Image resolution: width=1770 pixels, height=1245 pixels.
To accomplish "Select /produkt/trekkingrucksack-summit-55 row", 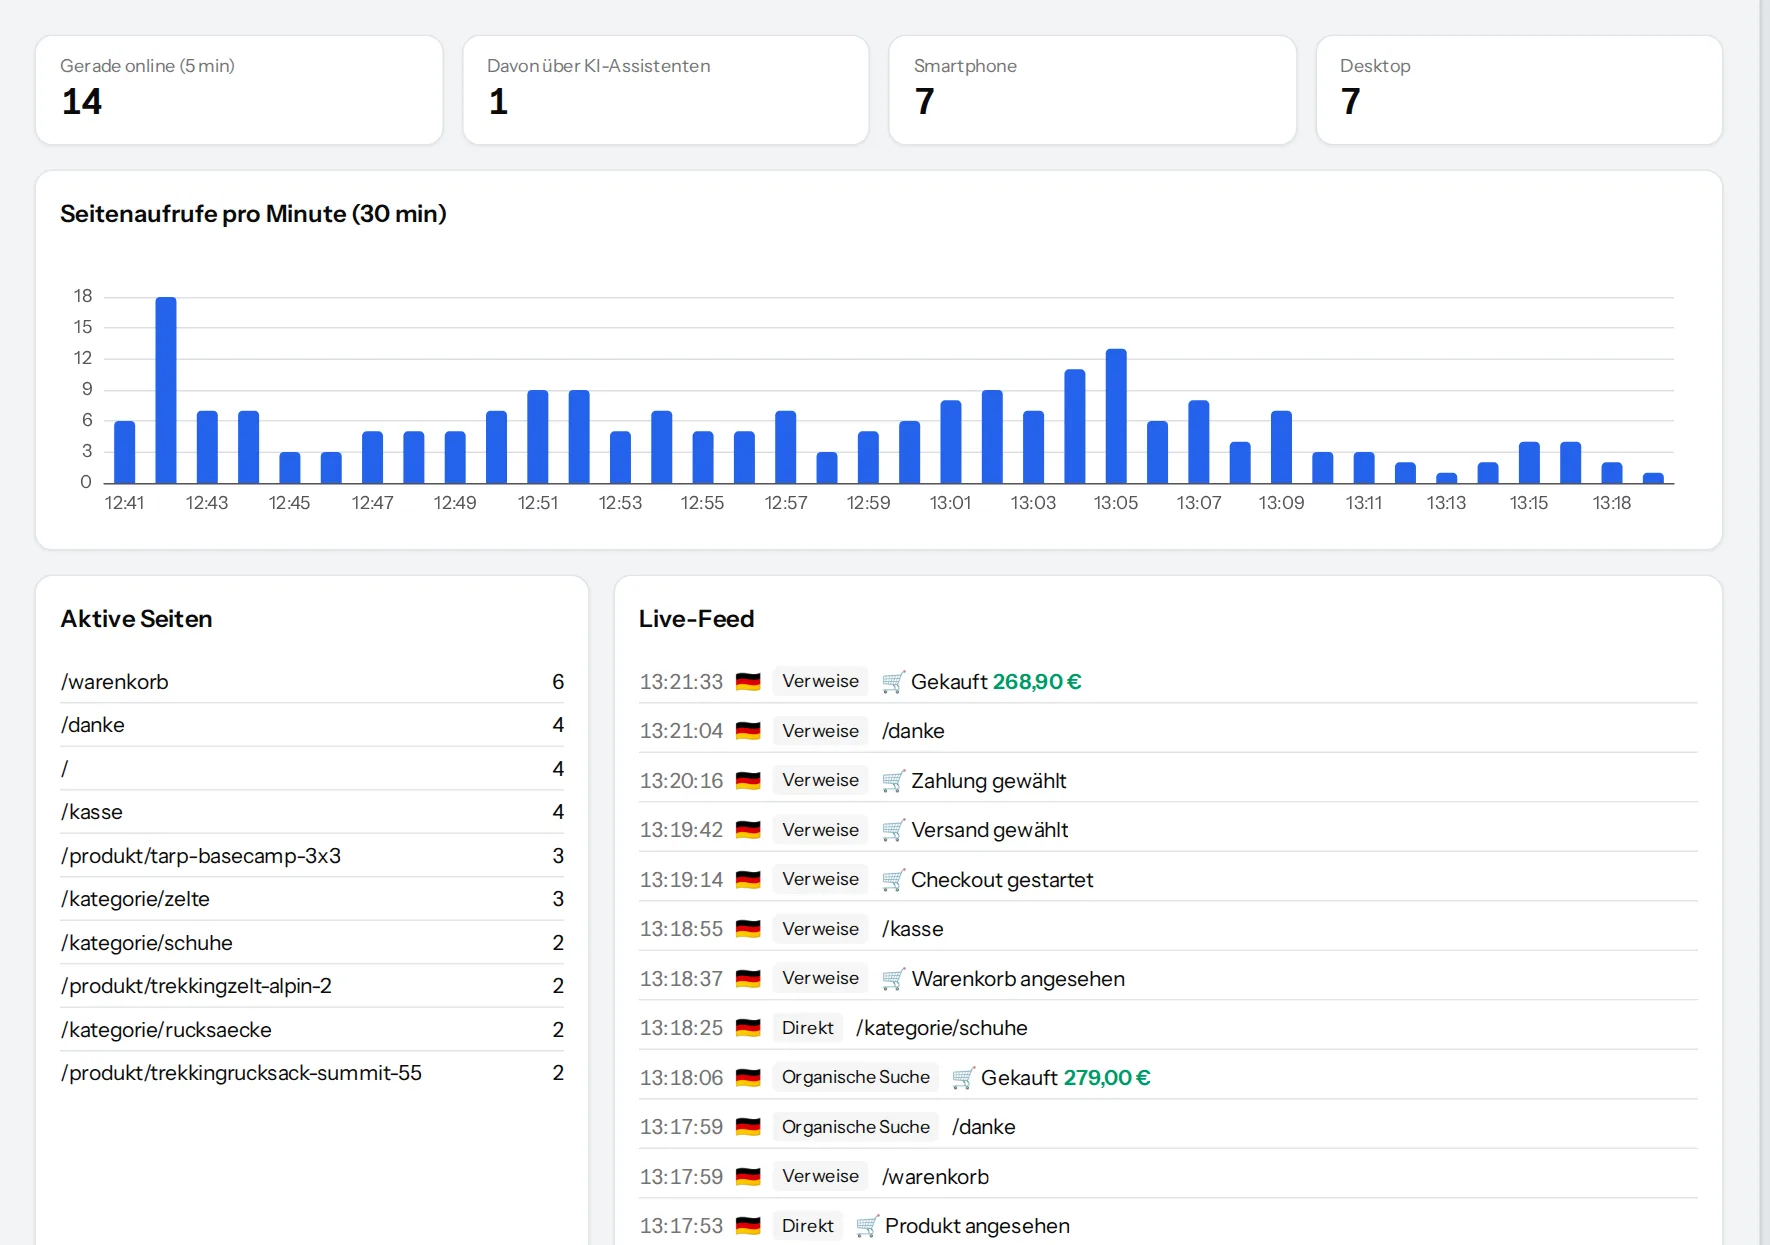I will 312,1073.
